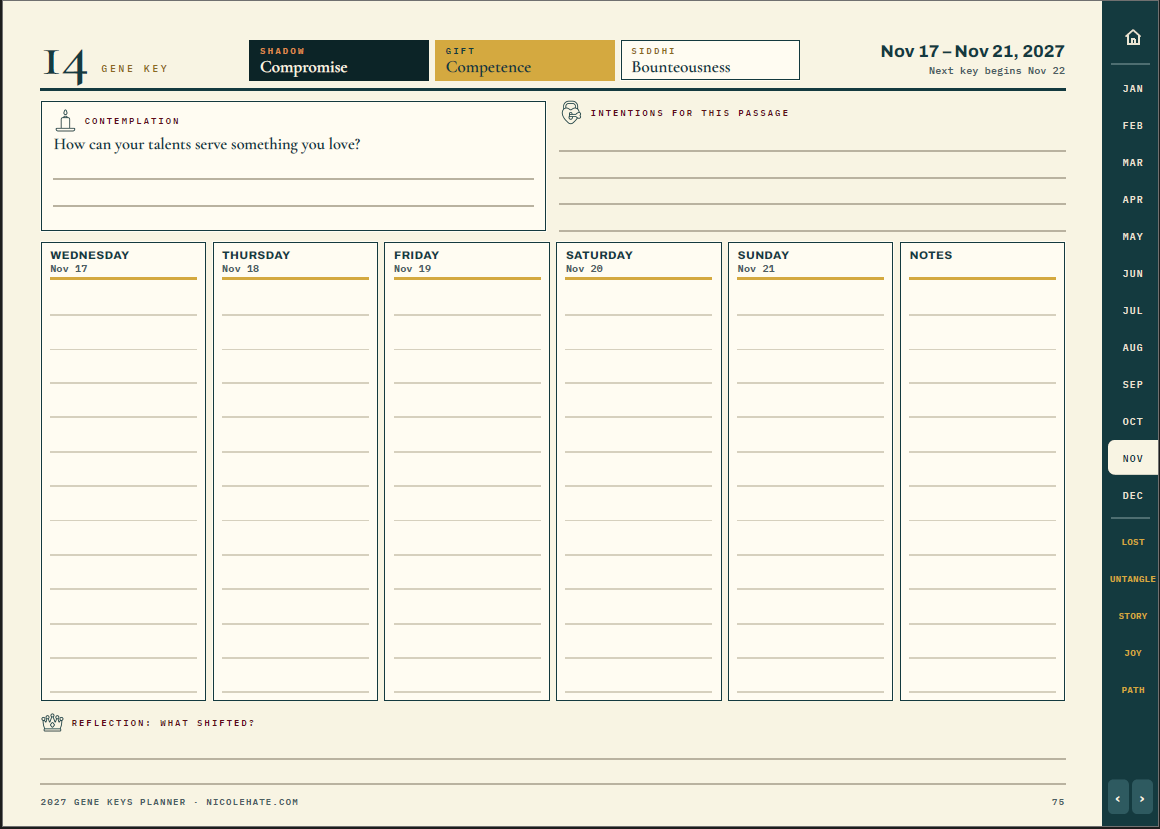
Task: Open the JUL month tab
Action: click(1133, 311)
